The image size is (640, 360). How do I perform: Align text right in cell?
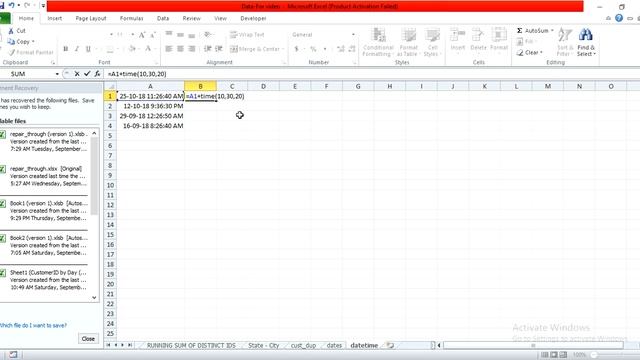pyautogui.click(x=191, y=49)
